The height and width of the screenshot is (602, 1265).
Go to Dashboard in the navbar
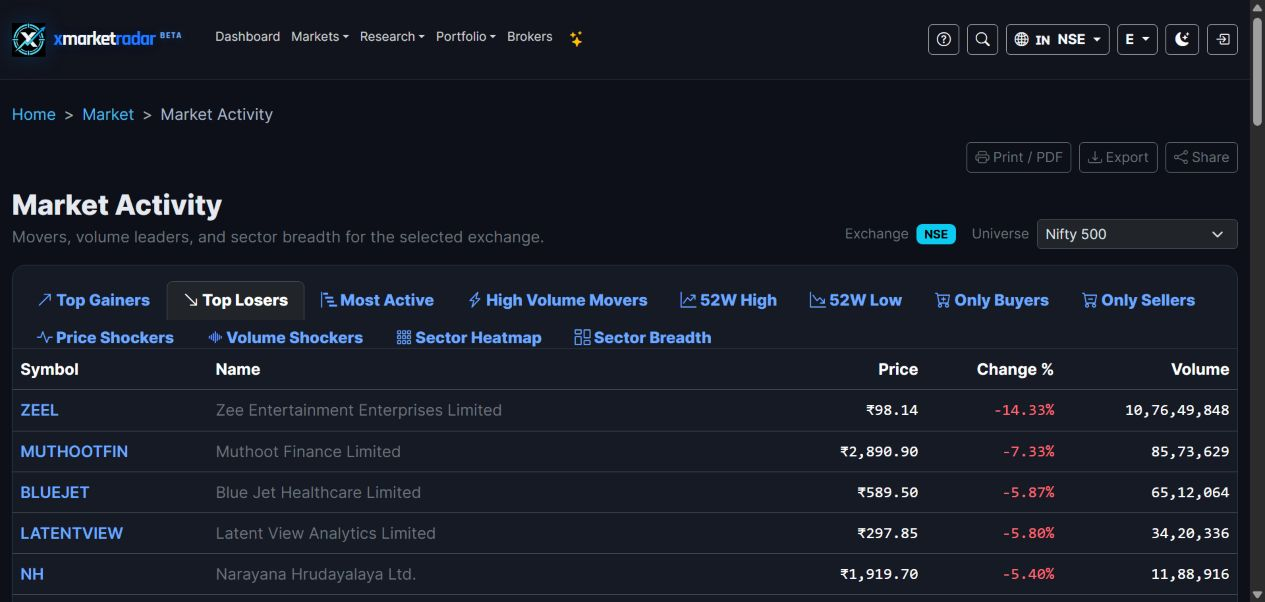point(247,37)
